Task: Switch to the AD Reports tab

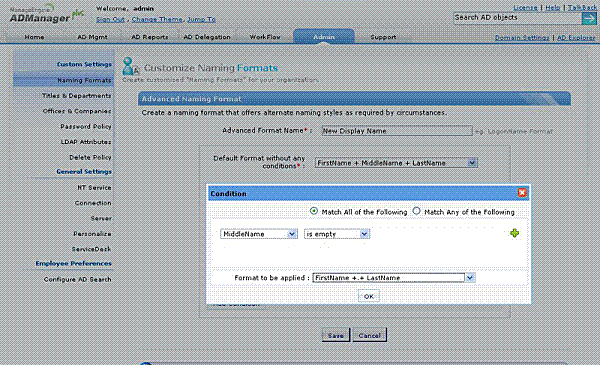Action: click(150, 37)
